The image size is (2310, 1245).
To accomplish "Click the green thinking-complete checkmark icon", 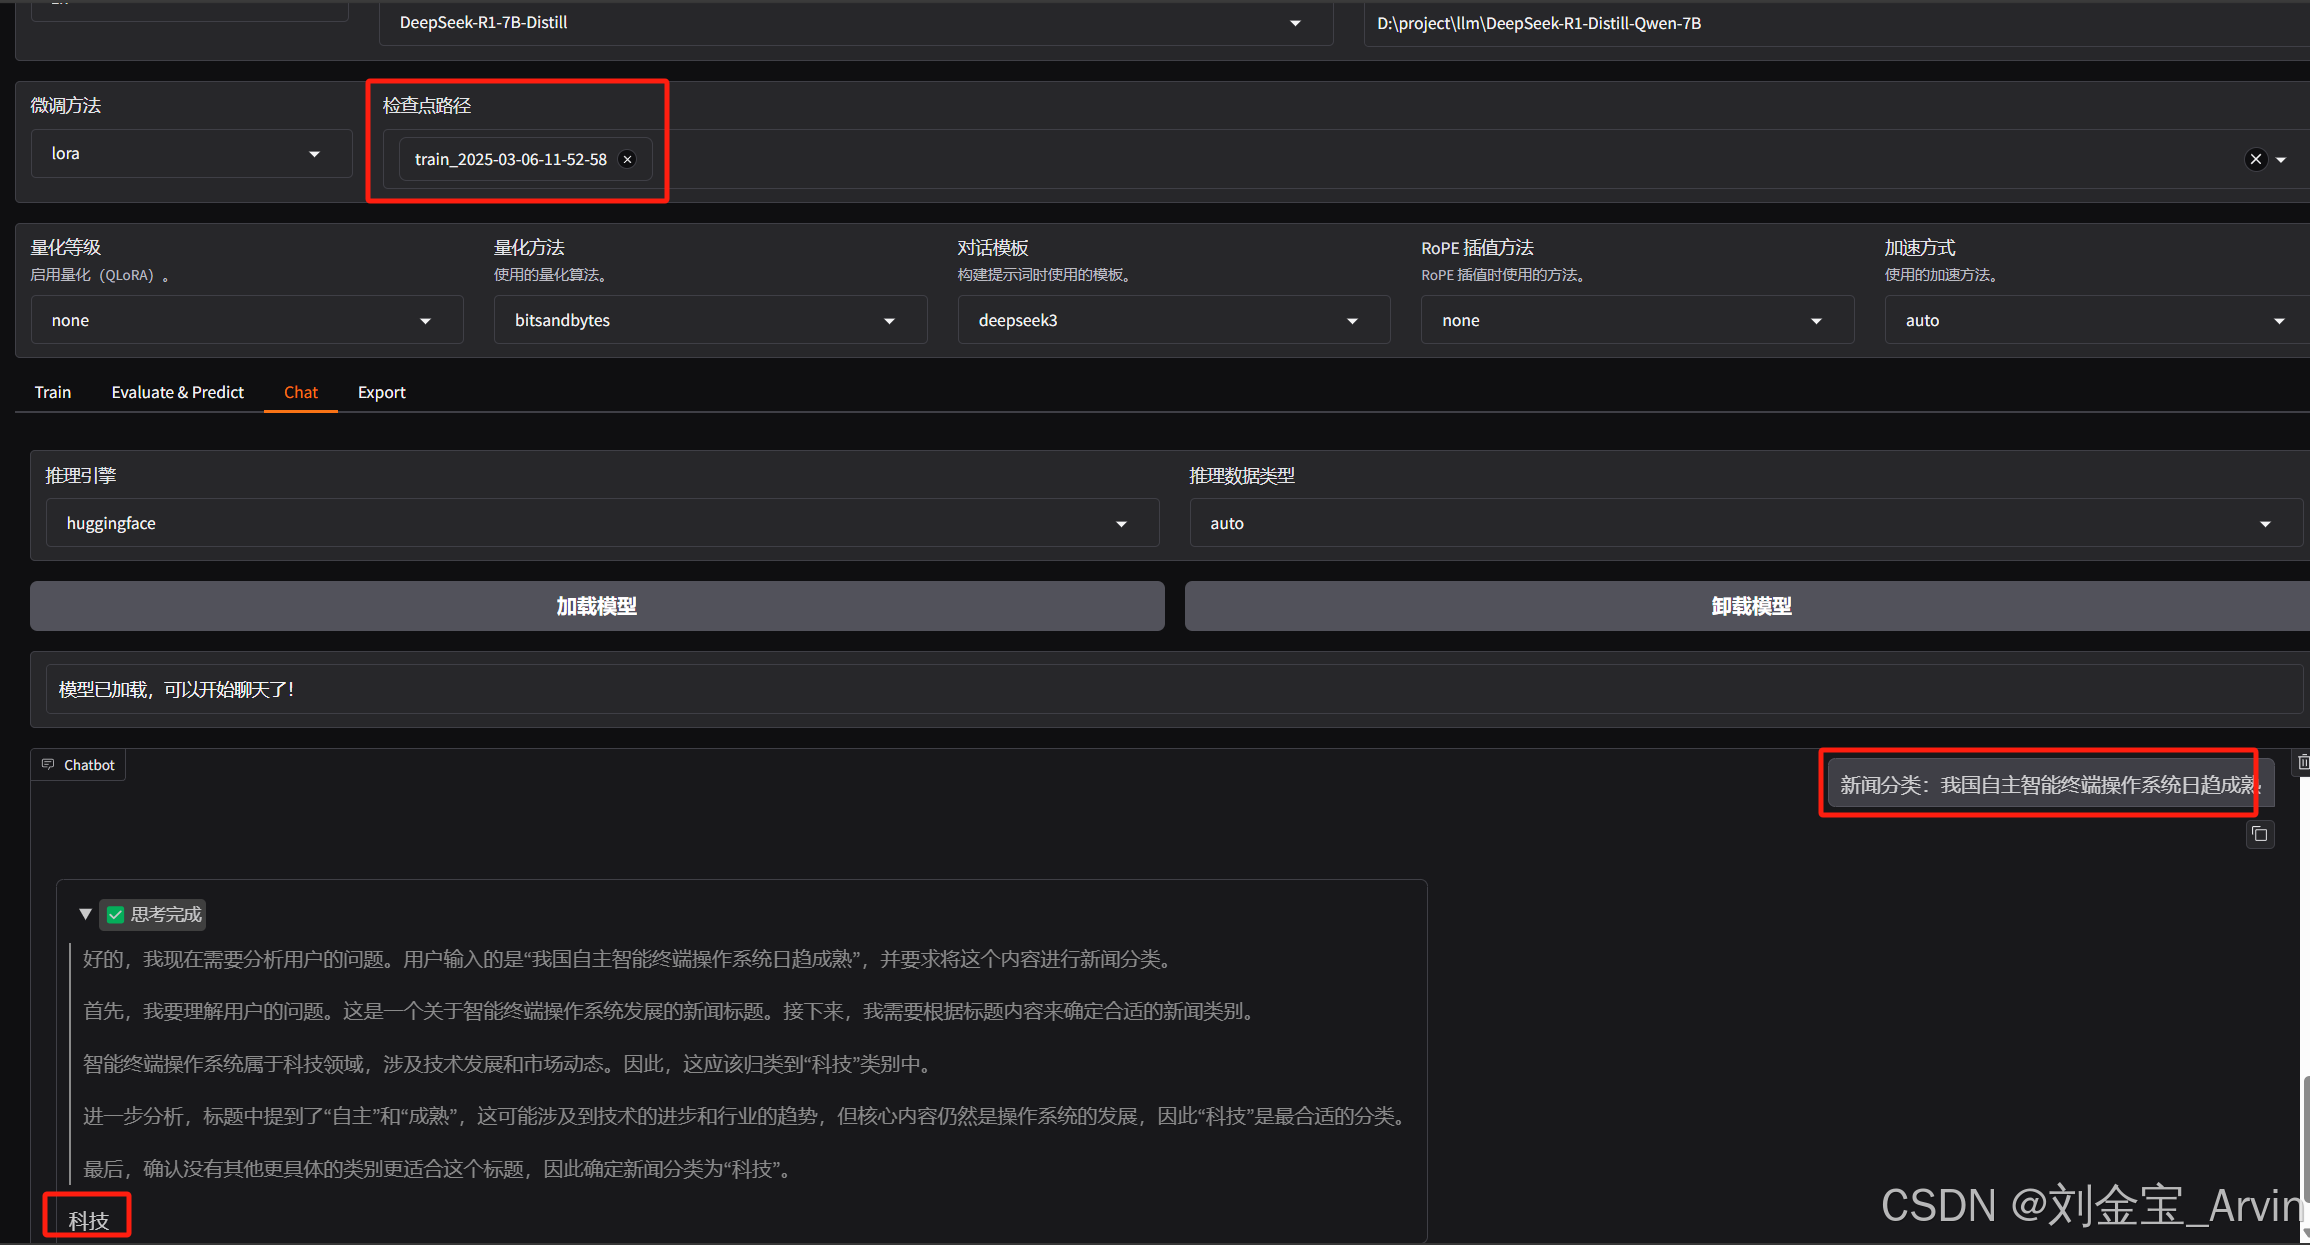I will point(116,915).
